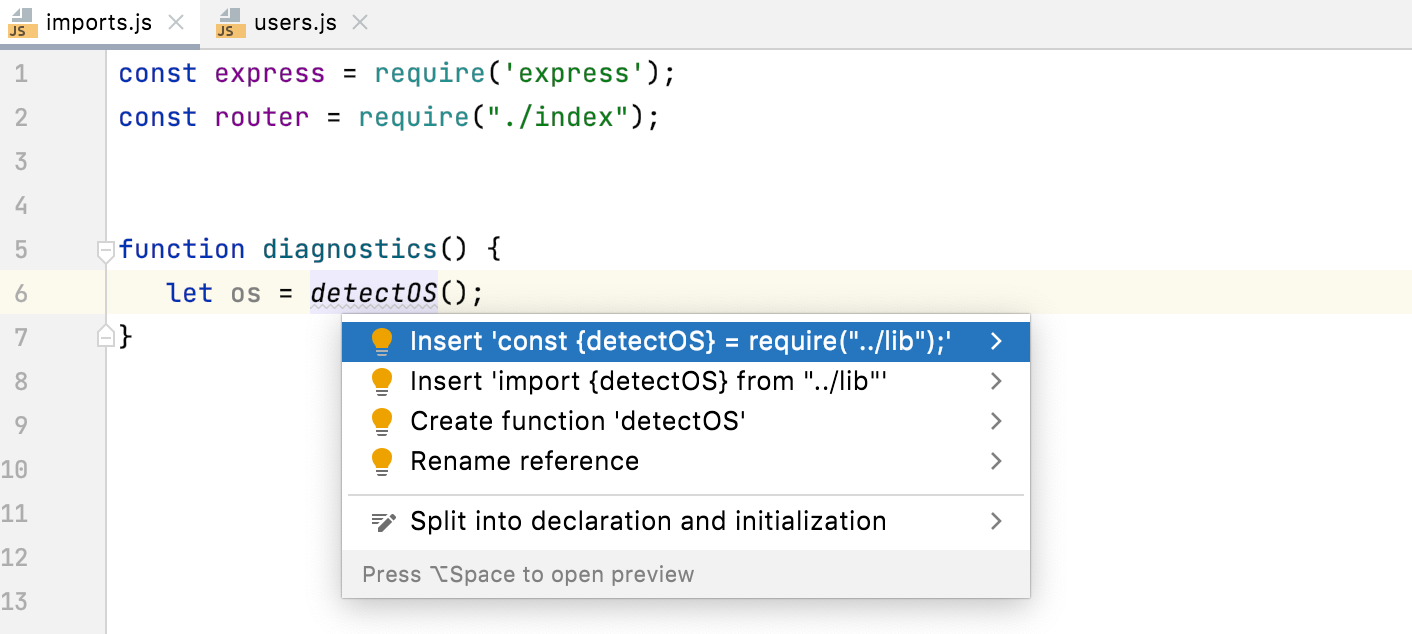Click the lightbulb next to the import statement action

click(x=383, y=381)
